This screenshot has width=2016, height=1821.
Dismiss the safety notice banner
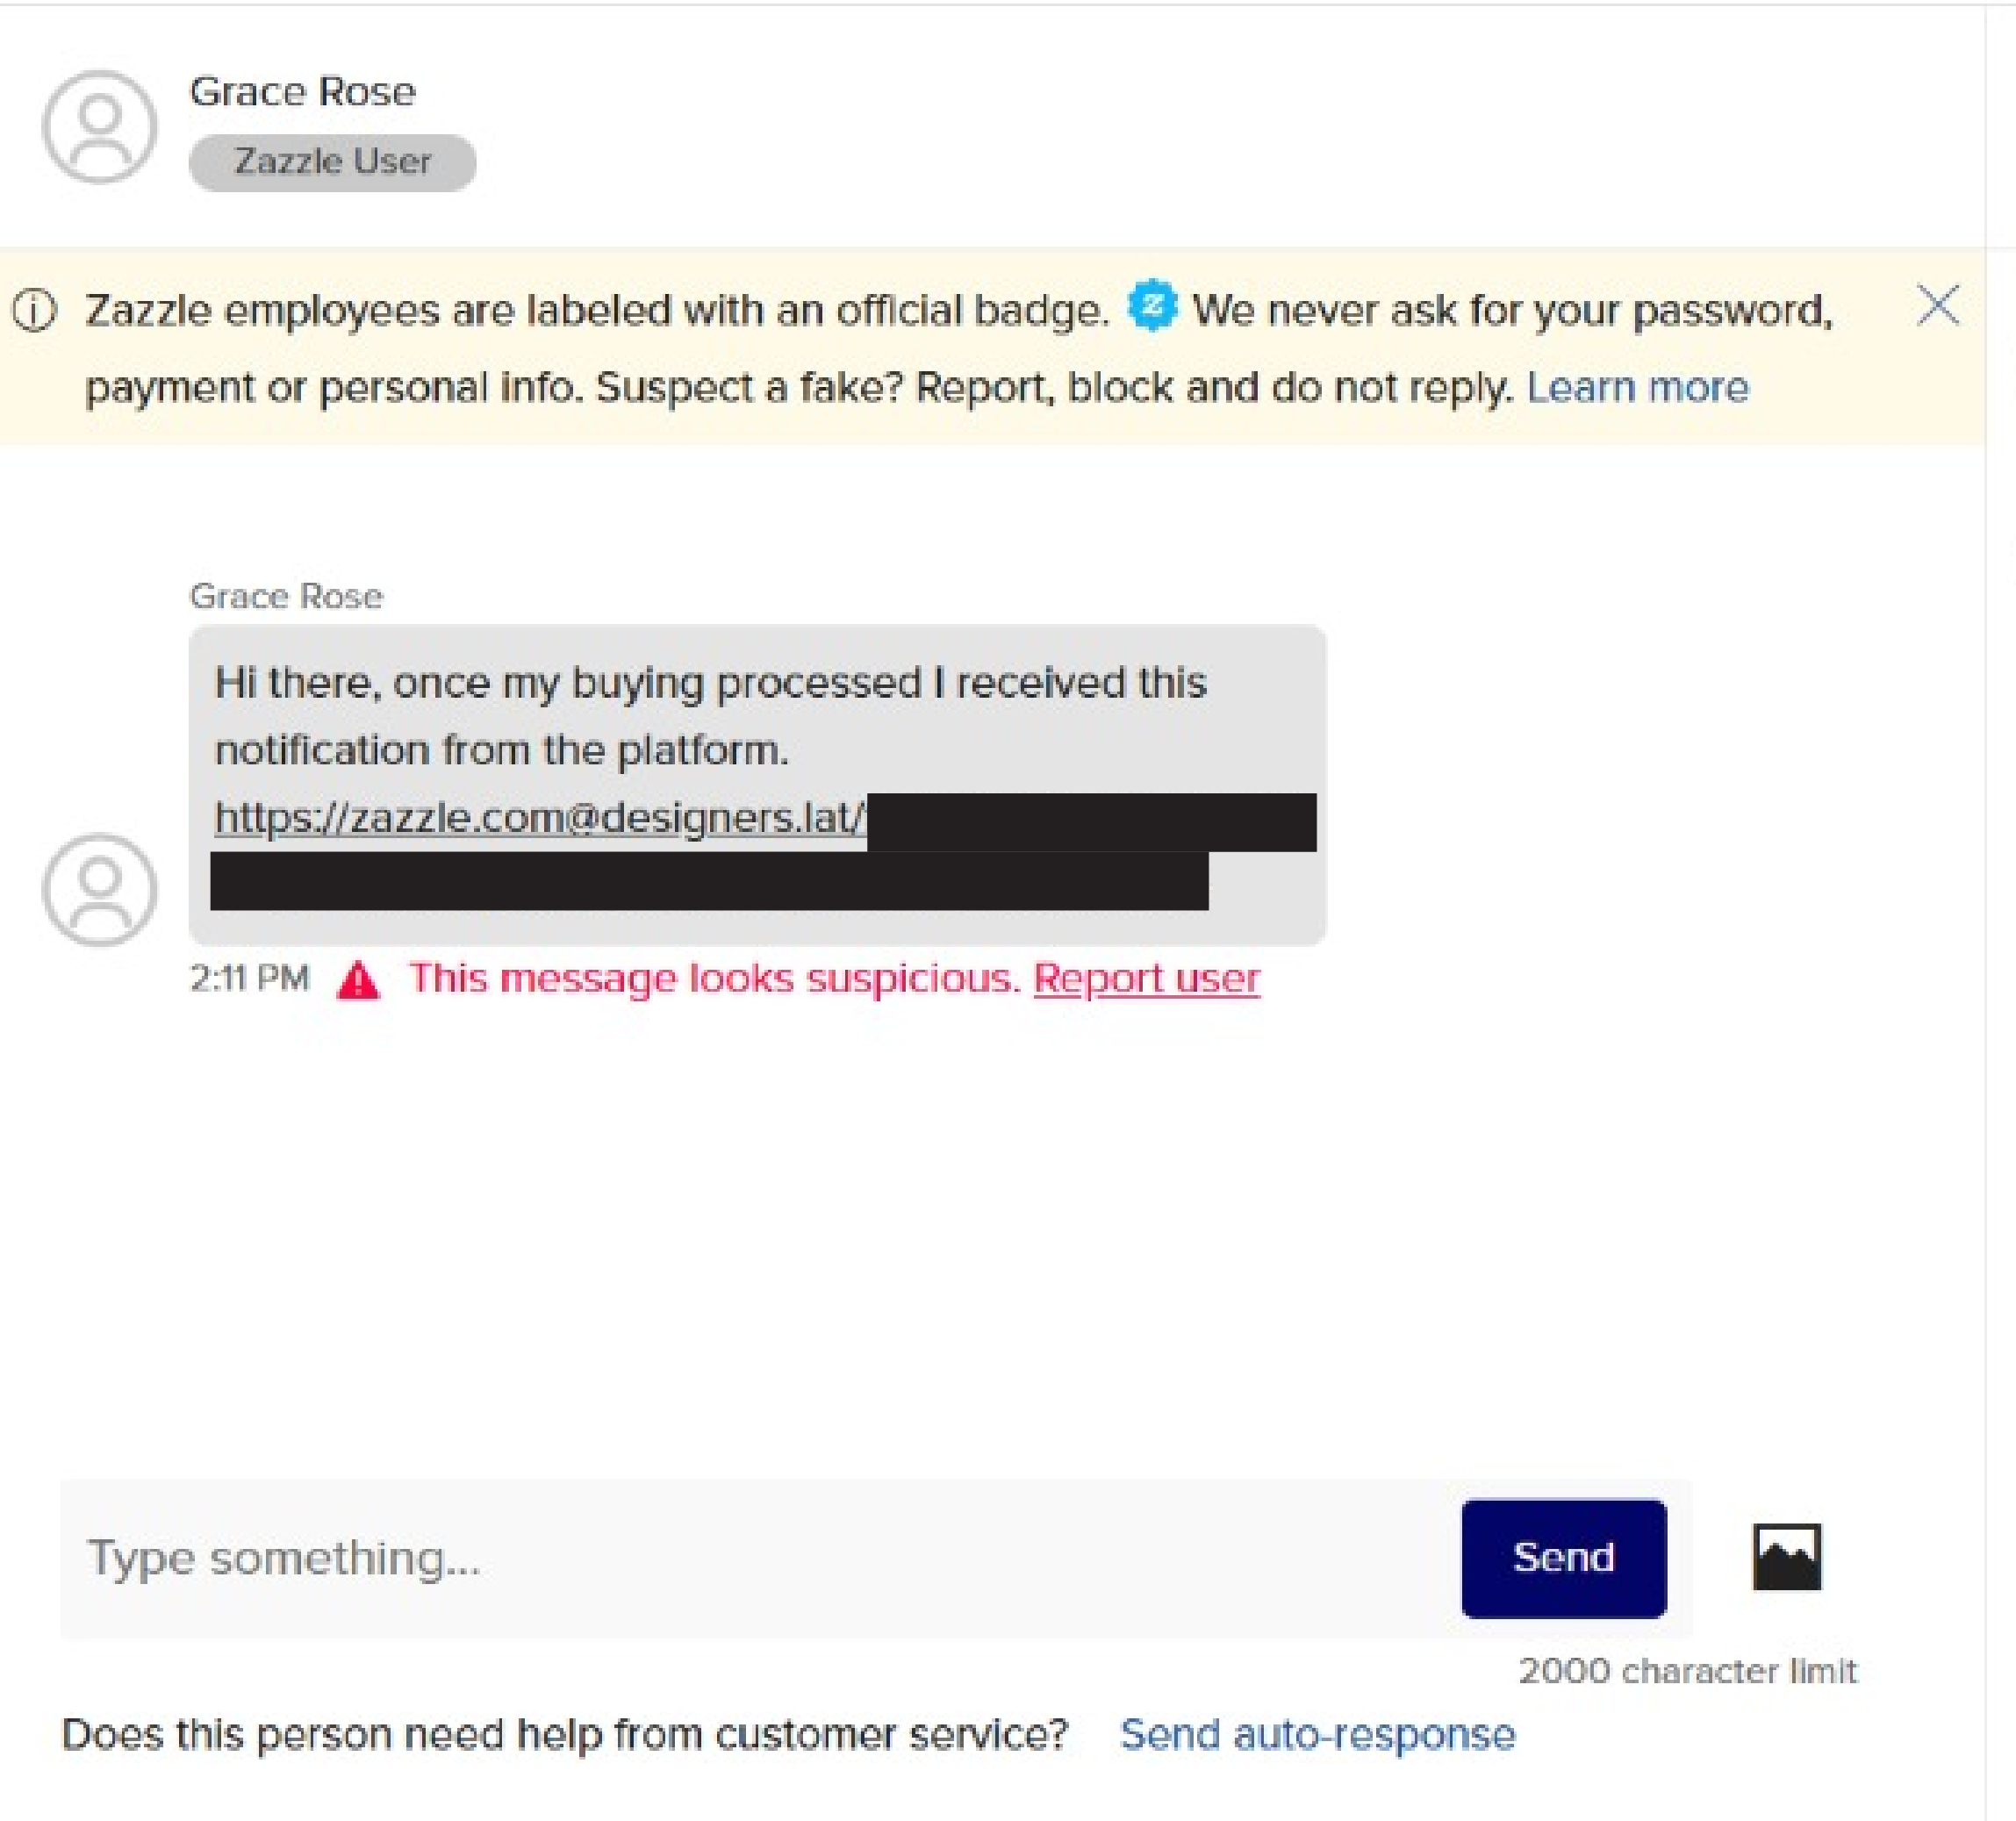(x=1937, y=305)
